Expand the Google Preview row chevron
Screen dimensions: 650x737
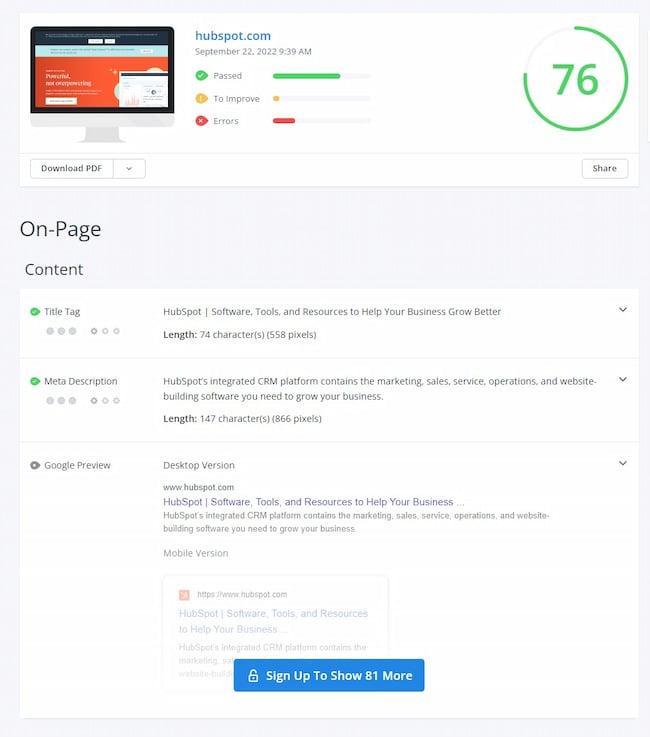click(x=623, y=463)
